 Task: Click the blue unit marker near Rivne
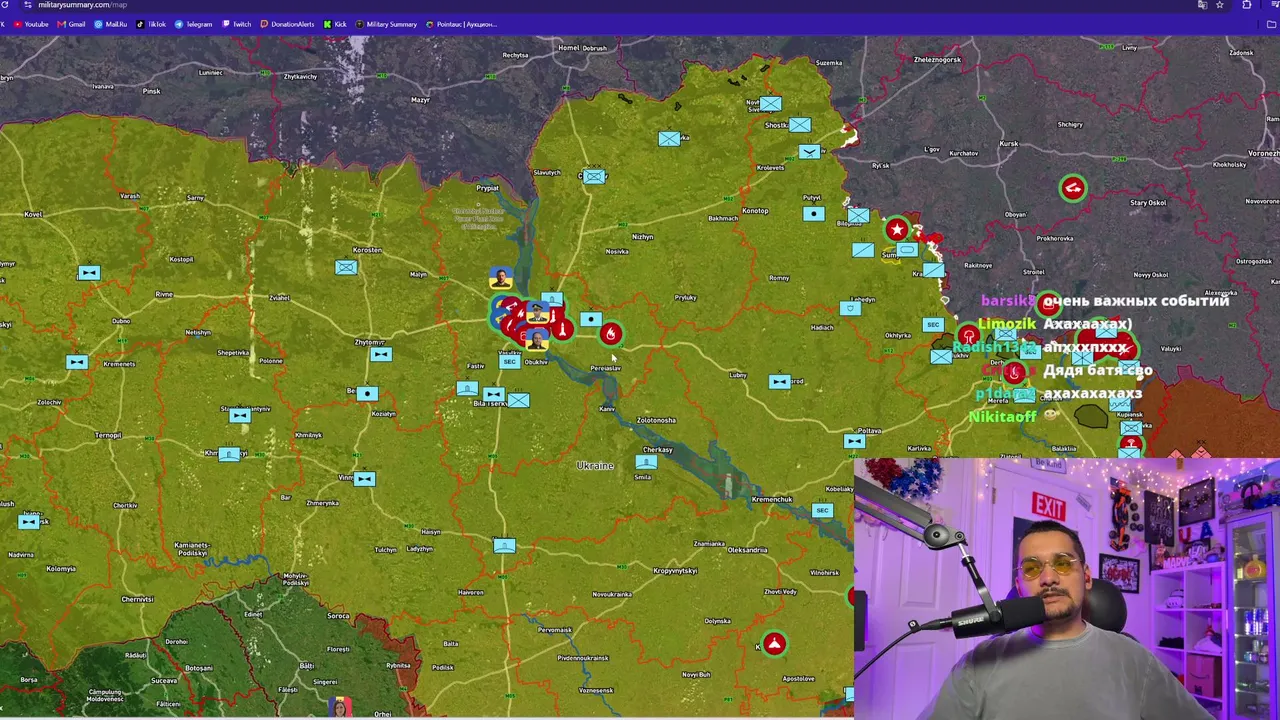(x=89, y=272)
